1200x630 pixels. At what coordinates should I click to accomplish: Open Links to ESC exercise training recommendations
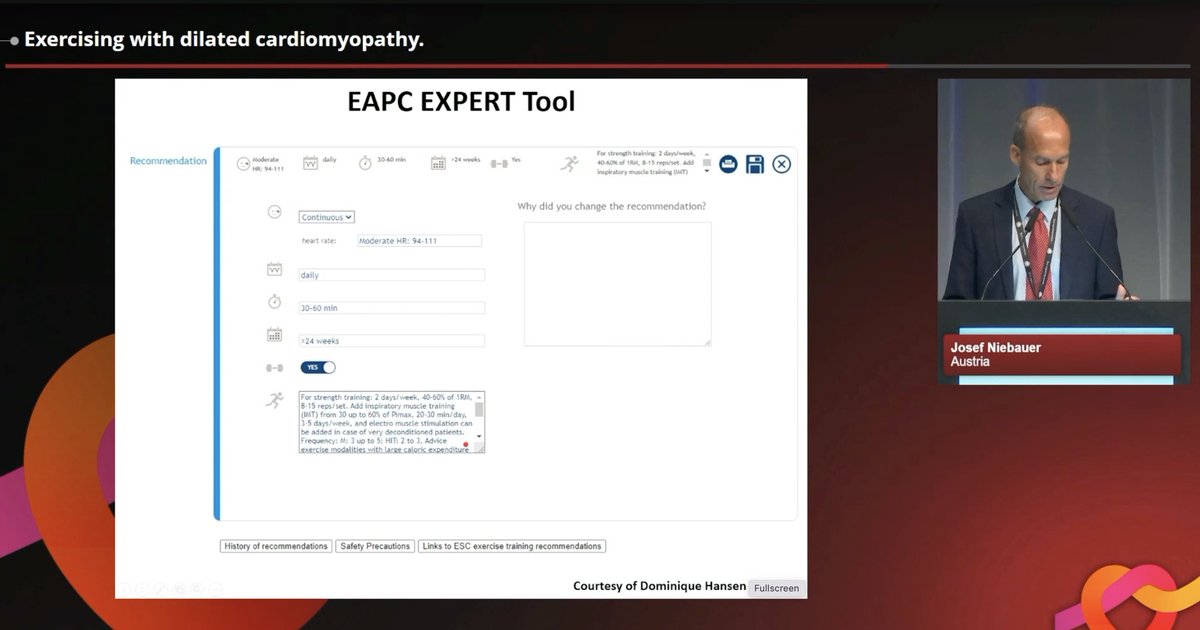click(512, 546)
